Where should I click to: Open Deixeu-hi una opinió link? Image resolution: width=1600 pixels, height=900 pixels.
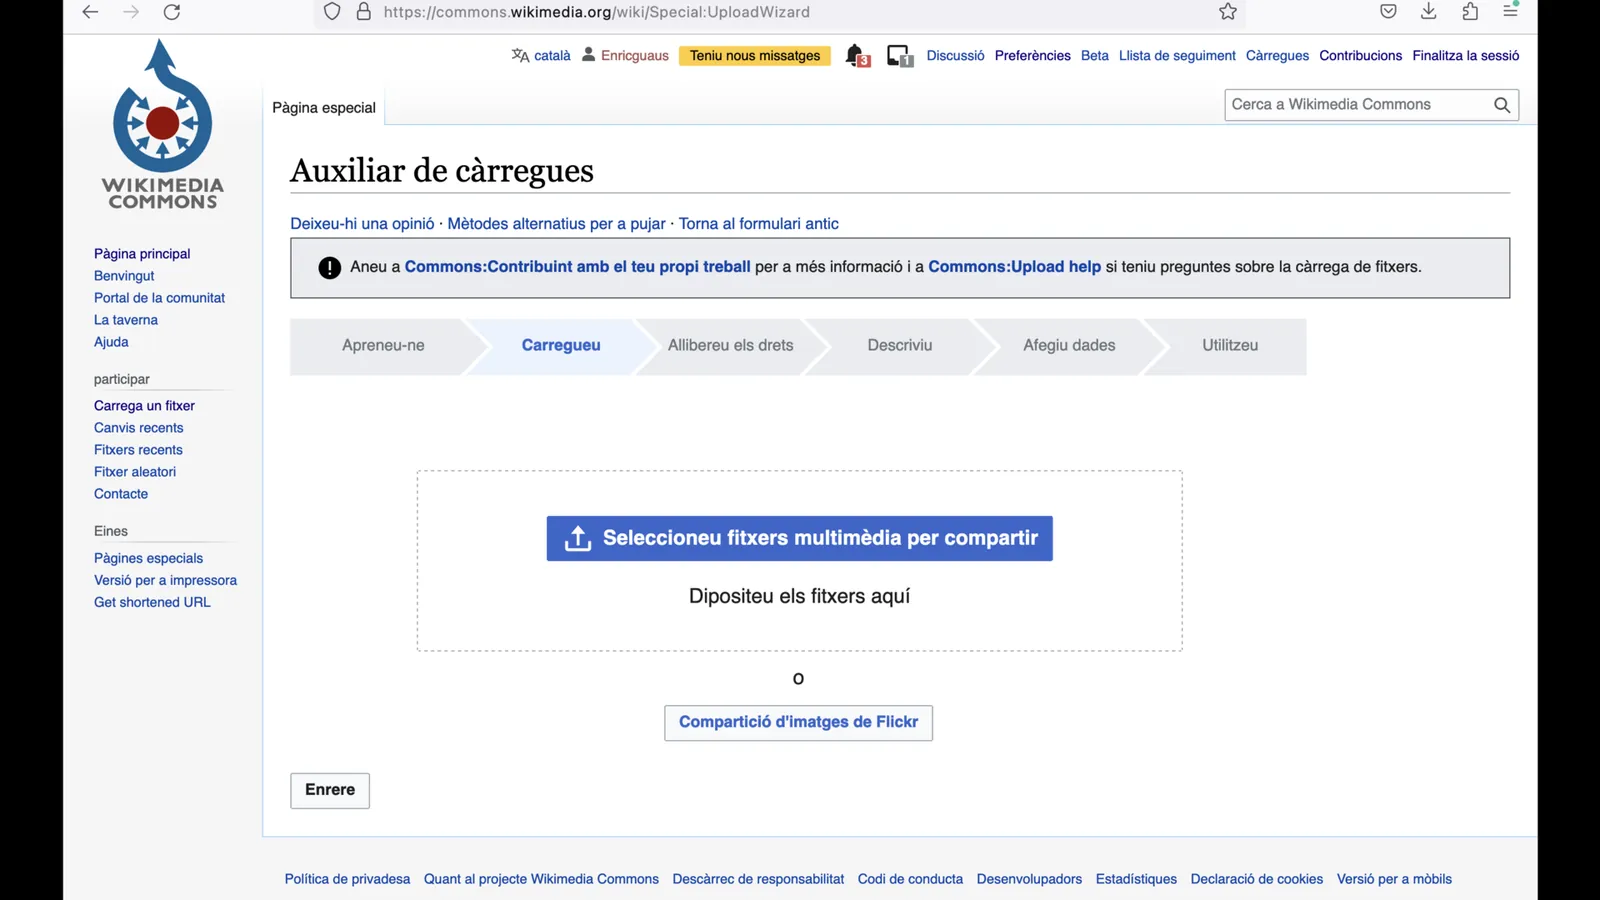(x=362, y=224)
